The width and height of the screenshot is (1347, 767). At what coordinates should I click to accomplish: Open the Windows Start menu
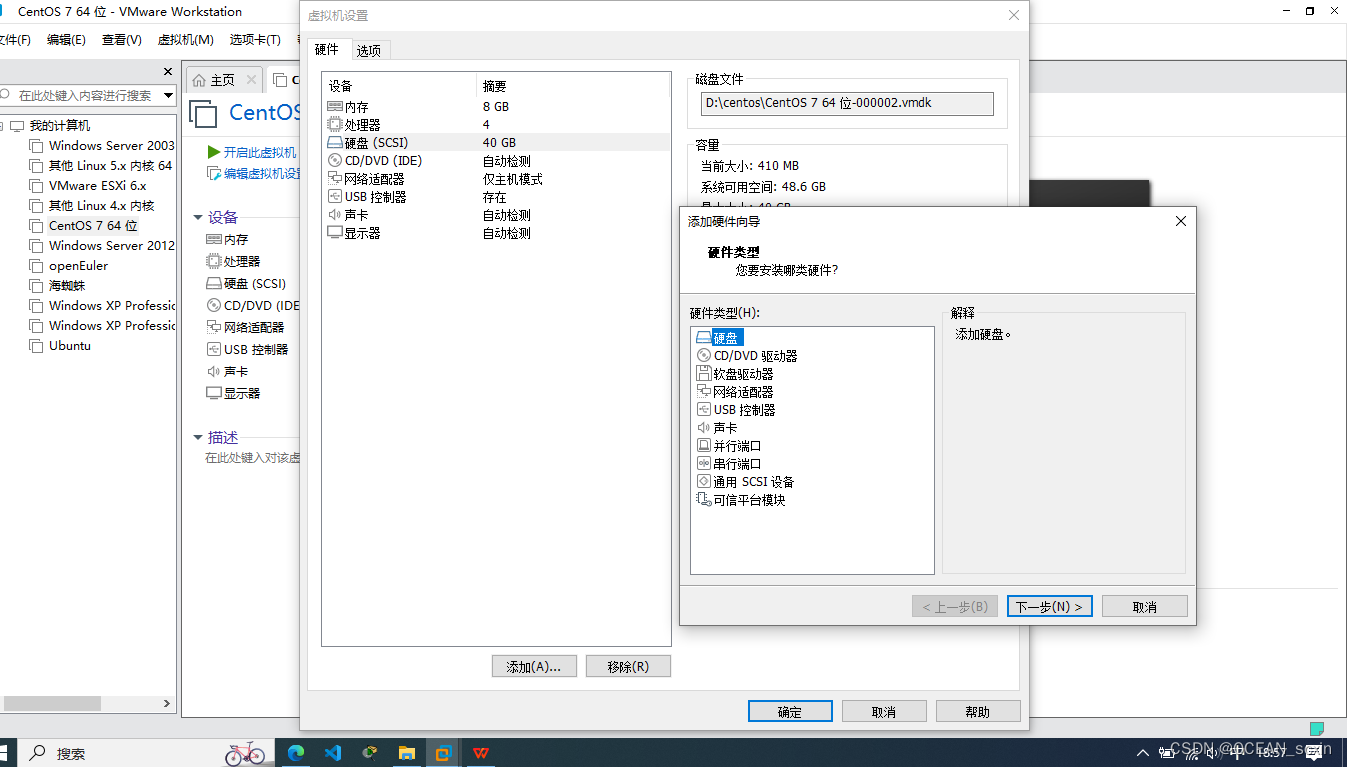pyautogui.click(x=4, y=753)
